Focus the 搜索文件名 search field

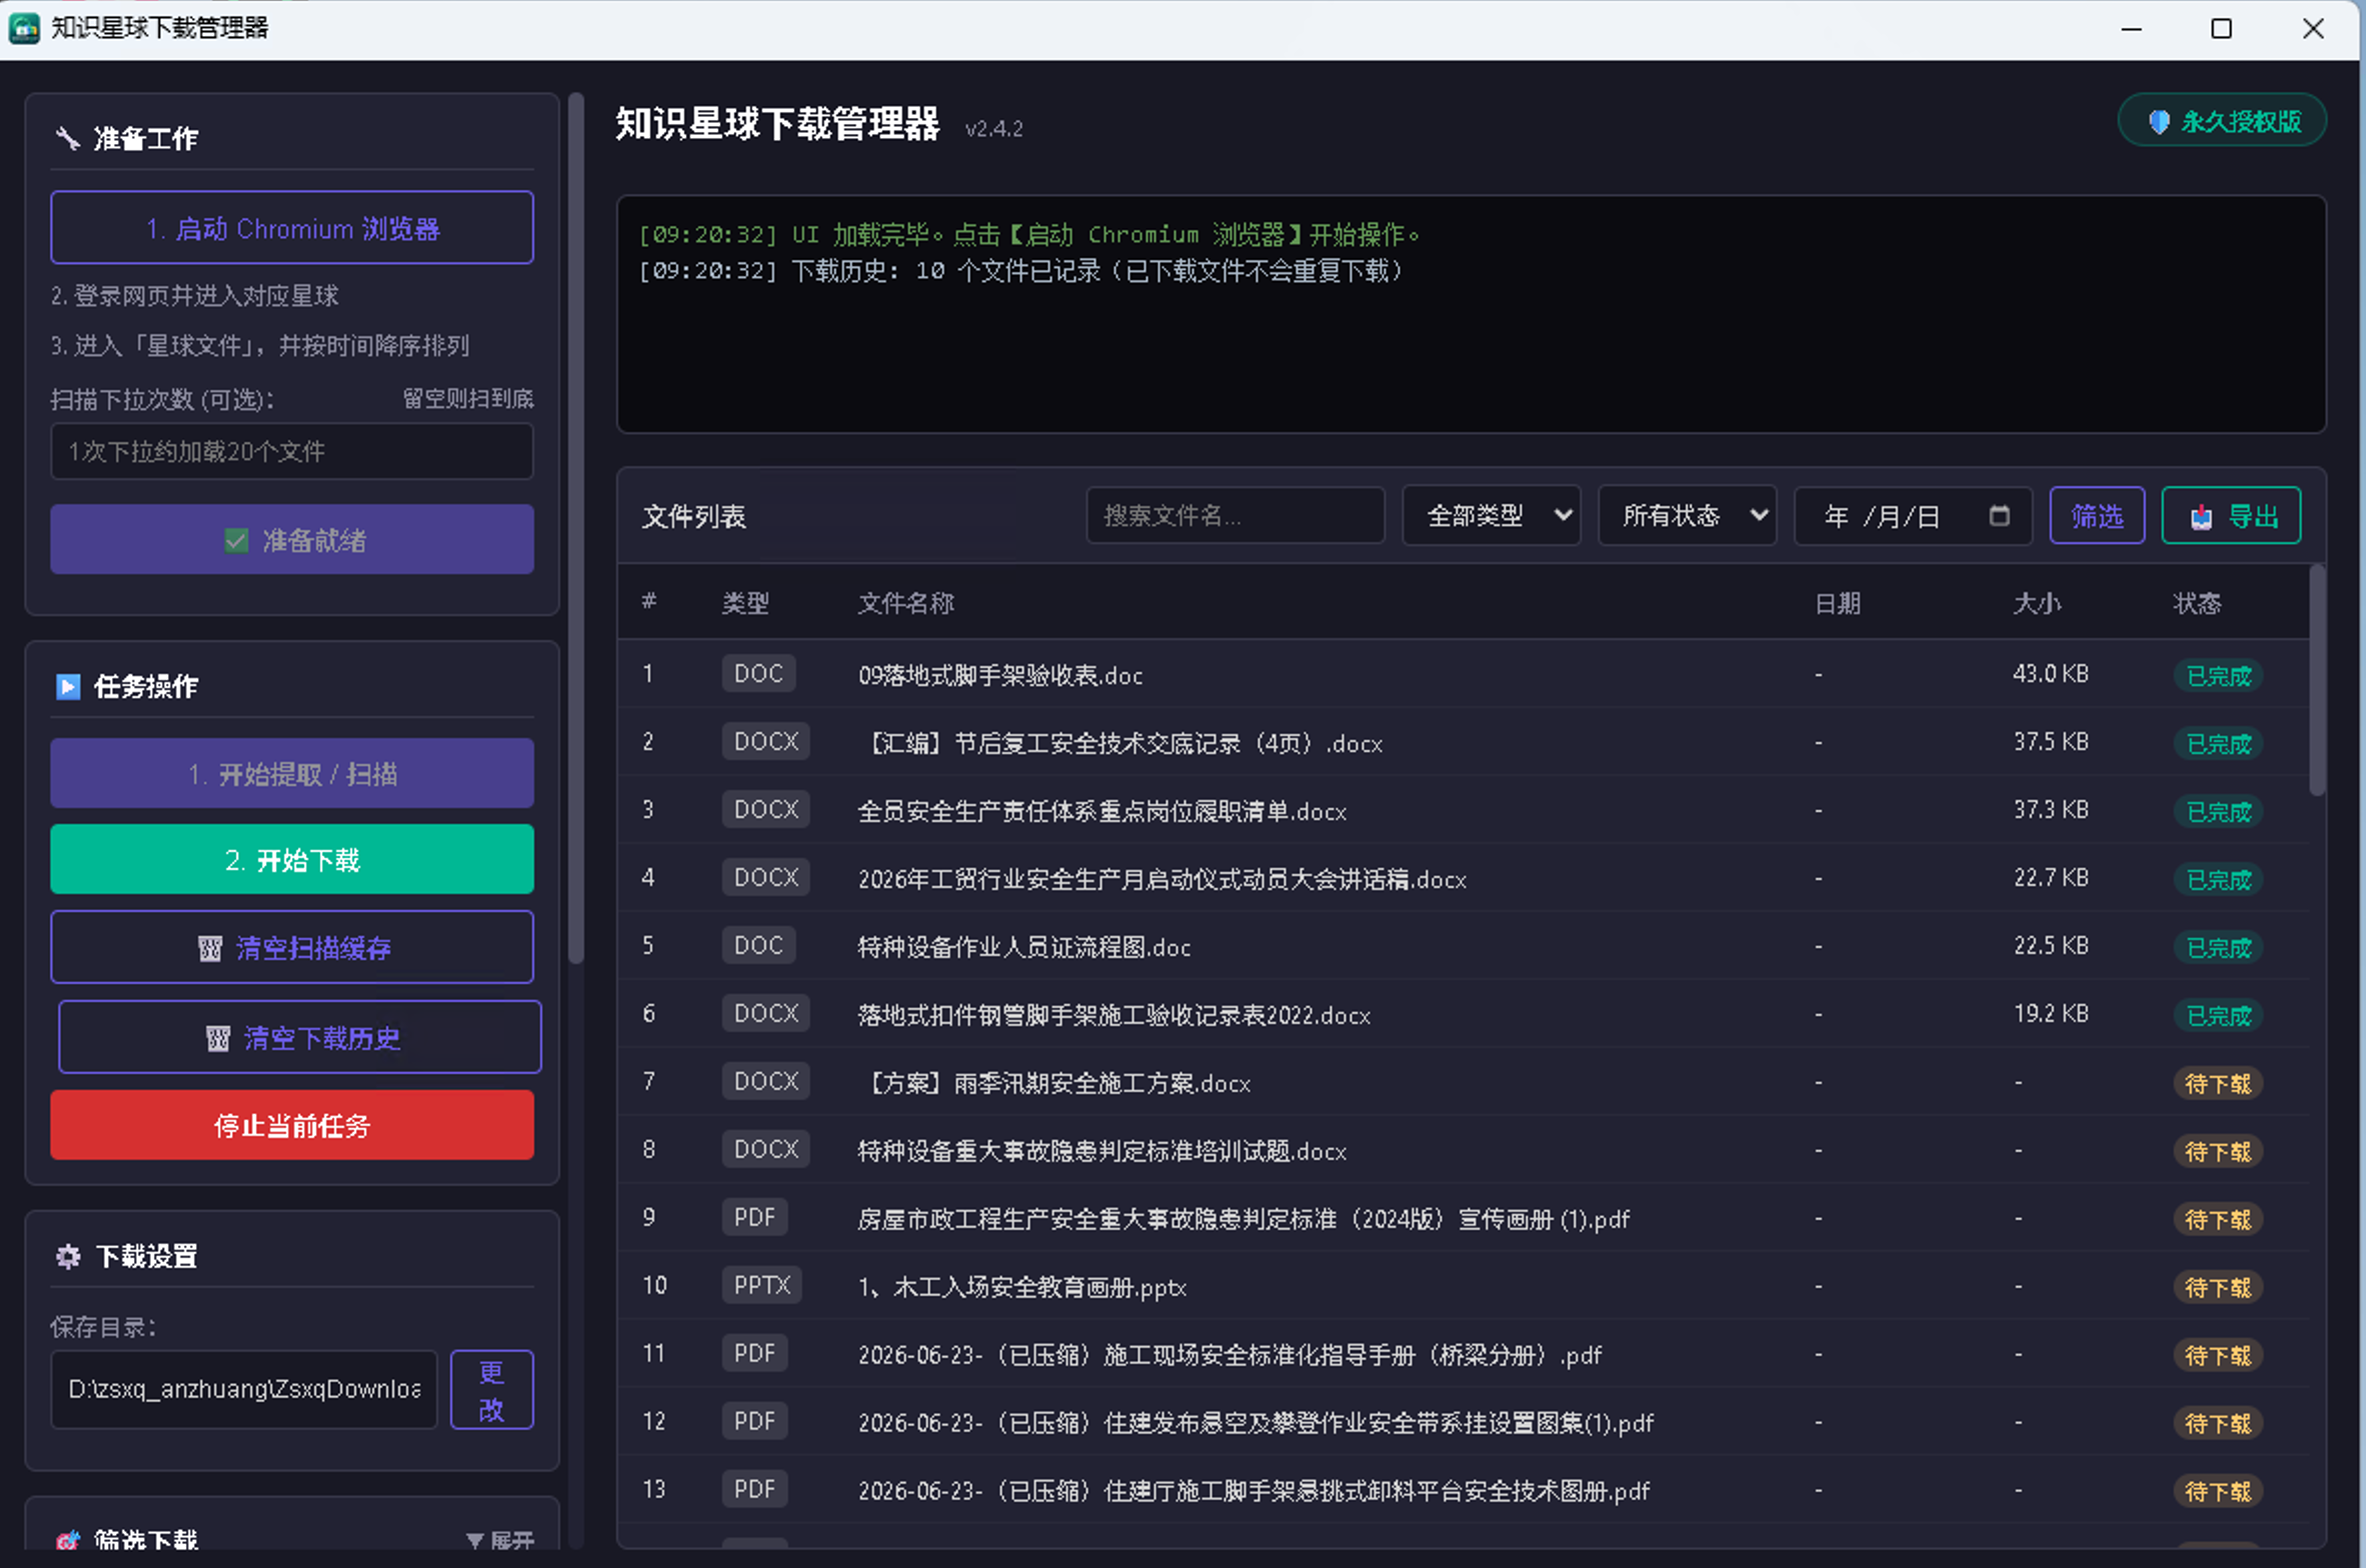(x=1235, y=515)
